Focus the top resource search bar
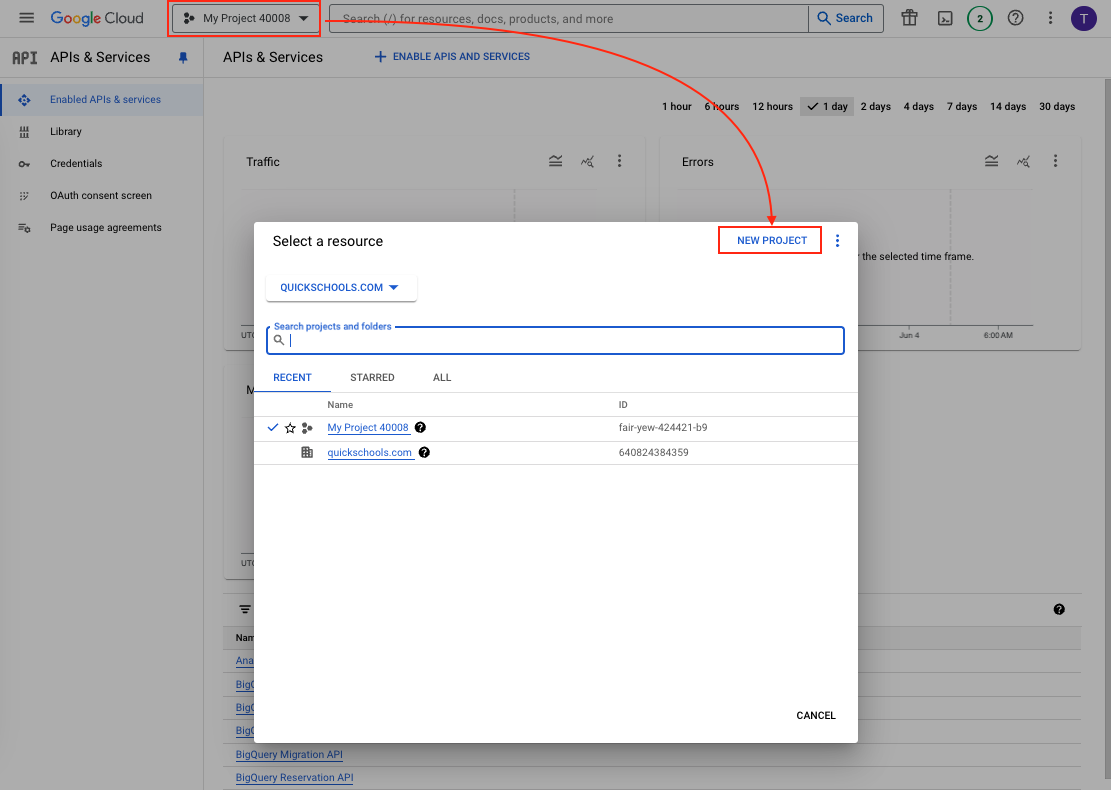 (569, 18)
